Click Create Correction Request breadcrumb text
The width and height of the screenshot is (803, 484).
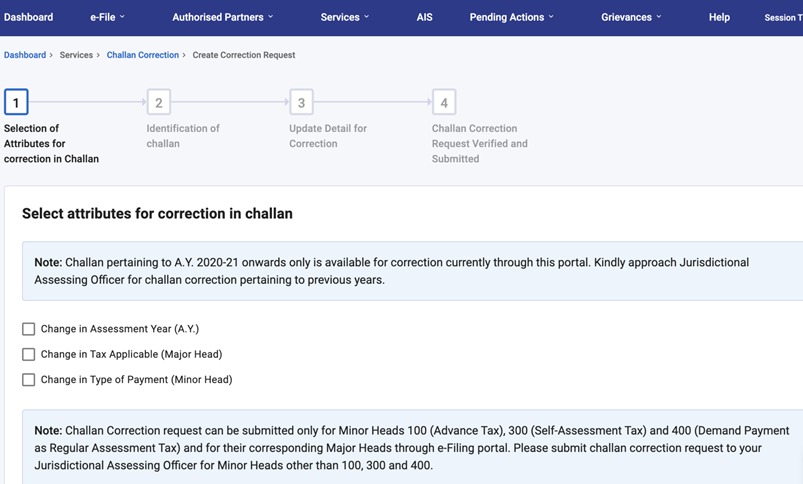(244, 55)
